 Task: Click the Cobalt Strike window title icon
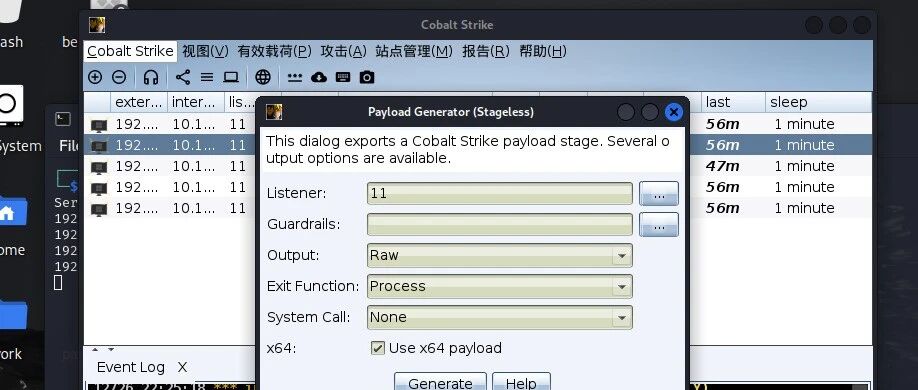[x=97, y=25]
